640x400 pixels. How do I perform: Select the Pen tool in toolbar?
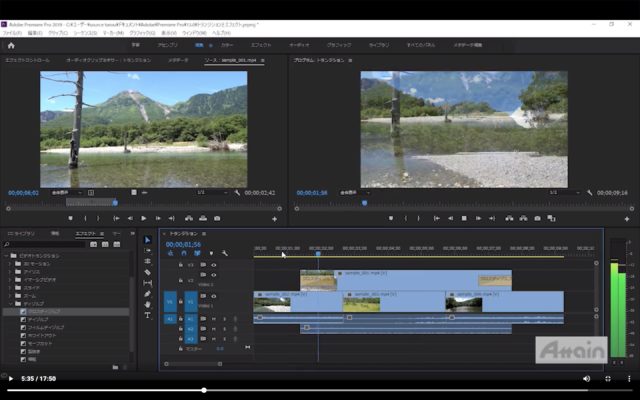point(147,294)
